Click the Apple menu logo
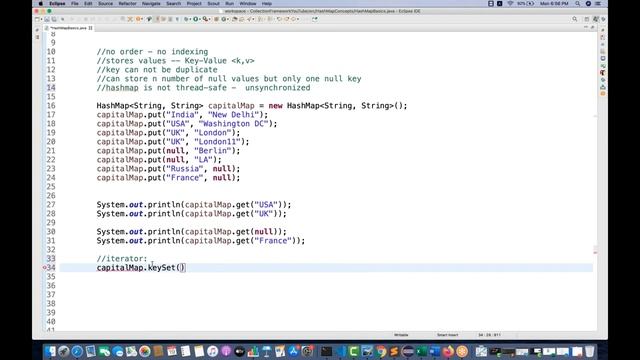 click(40, 4)
